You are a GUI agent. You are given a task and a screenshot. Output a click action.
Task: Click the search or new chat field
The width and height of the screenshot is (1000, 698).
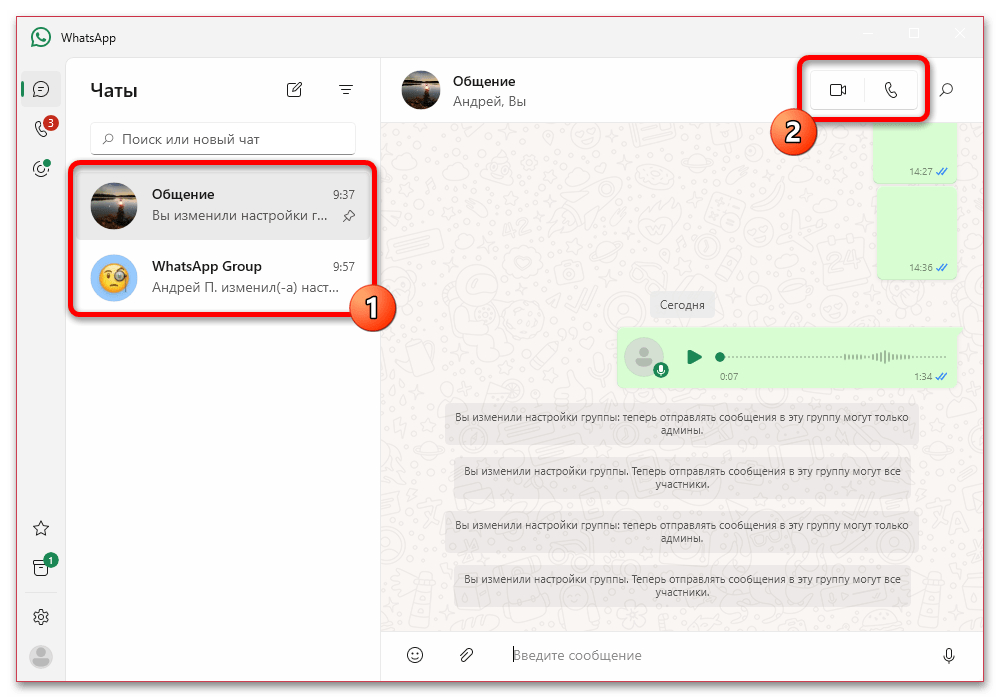pos(223,139)
